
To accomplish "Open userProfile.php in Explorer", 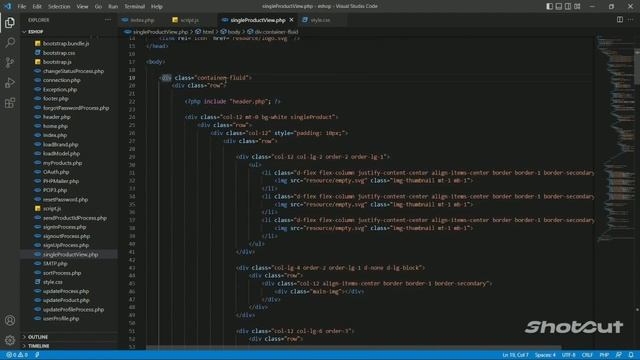I will click(x=61, y=318).
